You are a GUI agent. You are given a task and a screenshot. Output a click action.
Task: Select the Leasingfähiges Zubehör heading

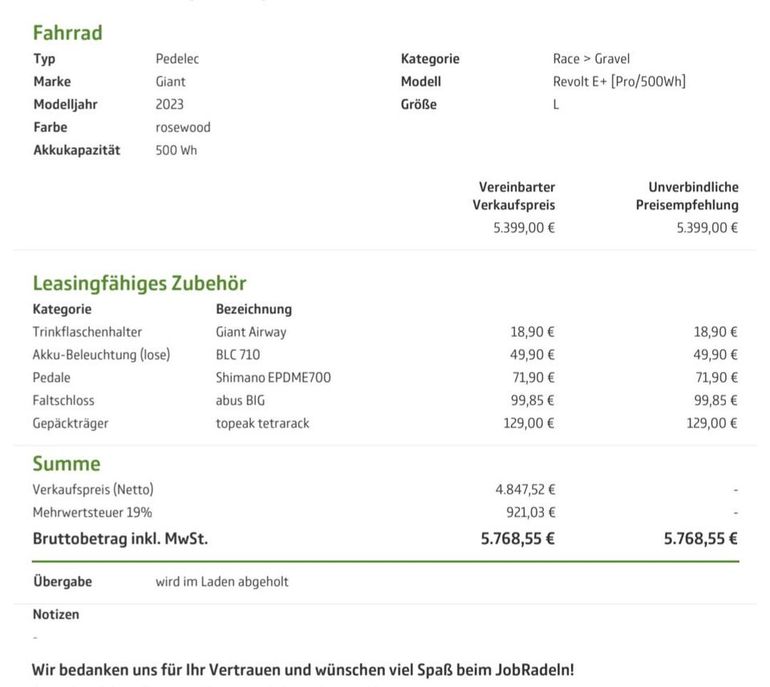click(x=139, y=283)
